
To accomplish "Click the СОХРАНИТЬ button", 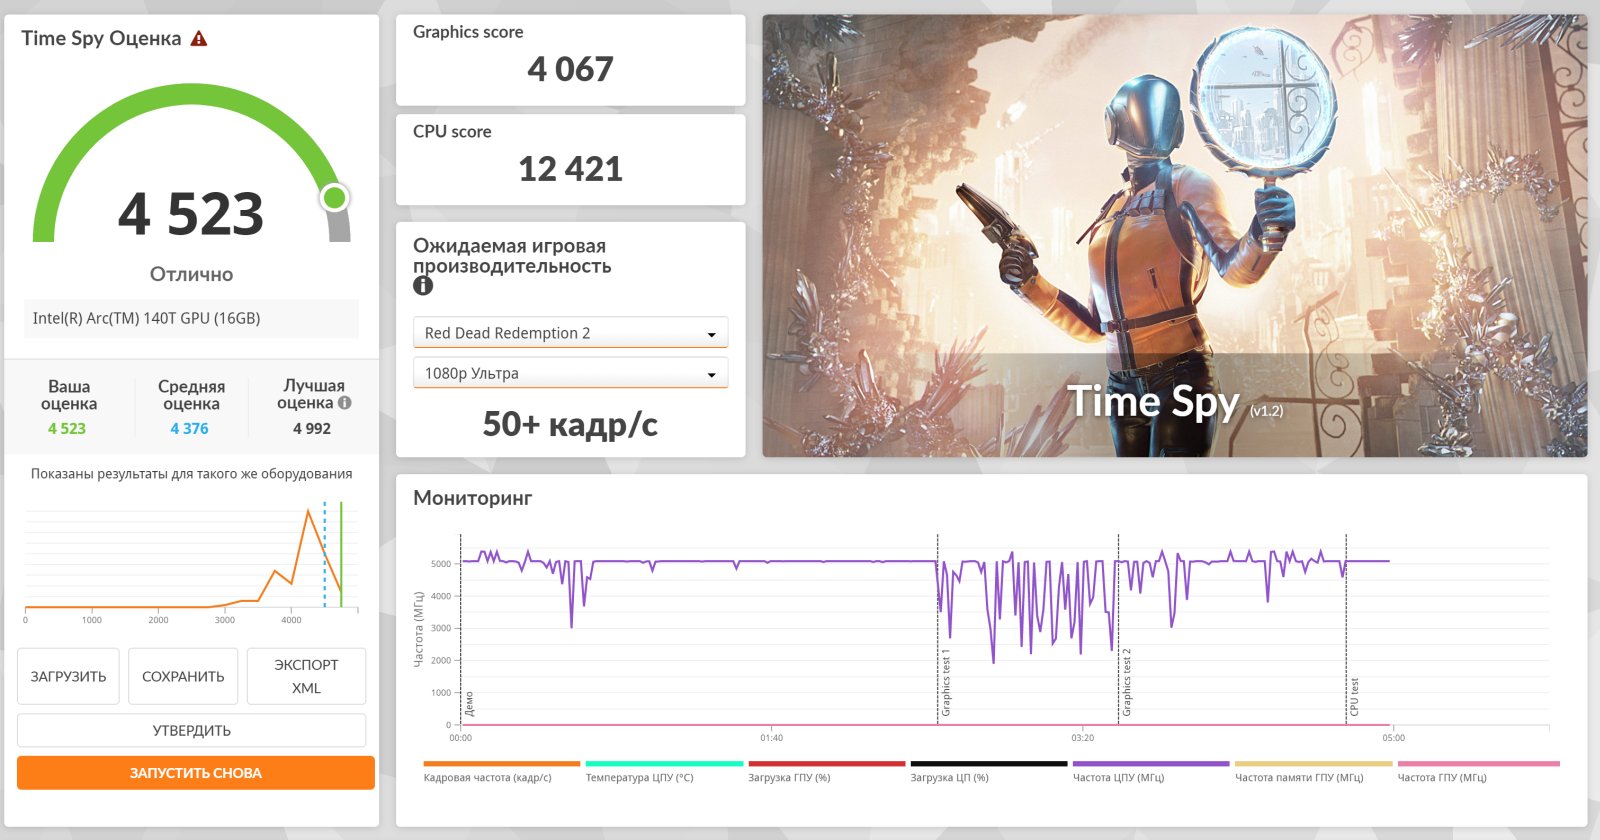I will [183, 676].
